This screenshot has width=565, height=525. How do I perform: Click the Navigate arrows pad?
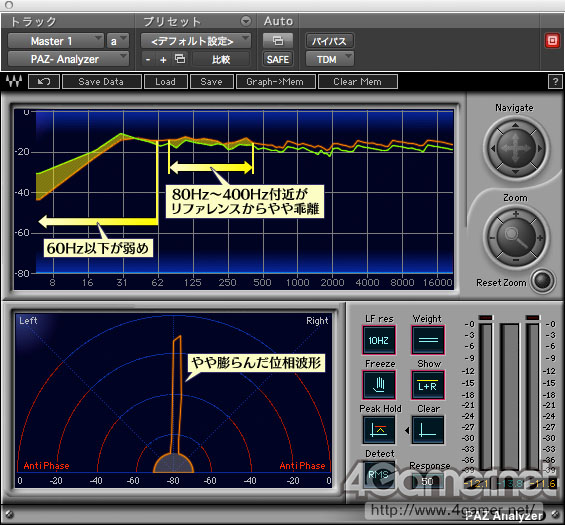pyautogui.click(x=515, y=148)
